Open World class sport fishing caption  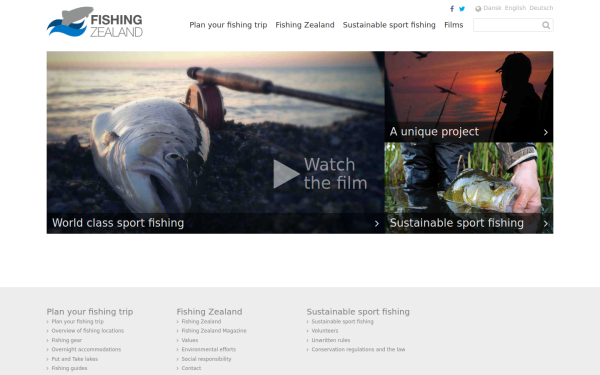tap(118, 223)
